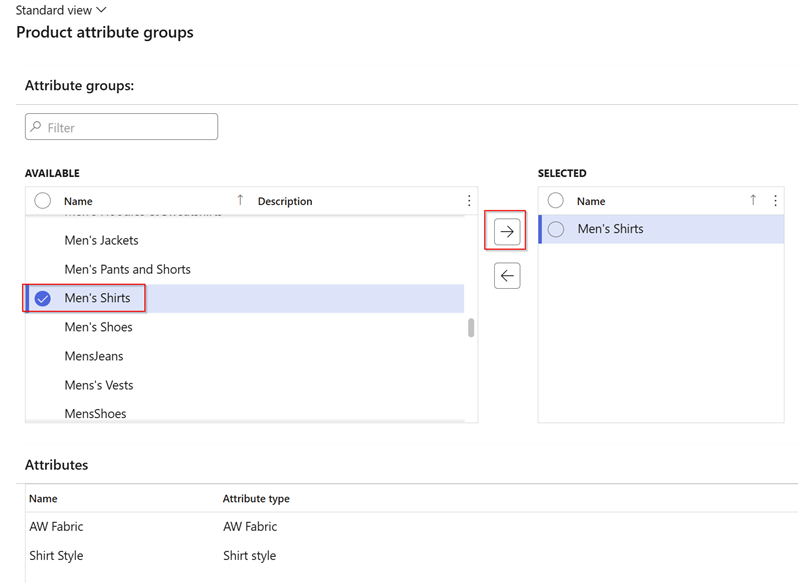Click the Description column header
This screenshot has width=798, height=583.
point(285,201)
